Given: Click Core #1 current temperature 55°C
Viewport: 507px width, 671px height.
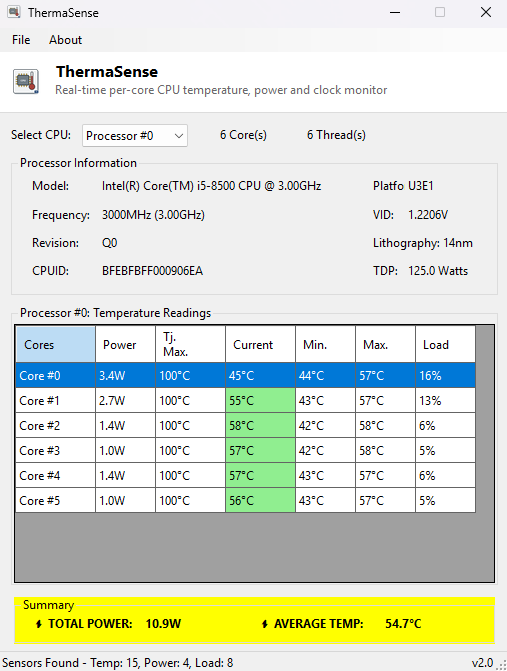Looking at the screenshot, I should click(261, 401).
